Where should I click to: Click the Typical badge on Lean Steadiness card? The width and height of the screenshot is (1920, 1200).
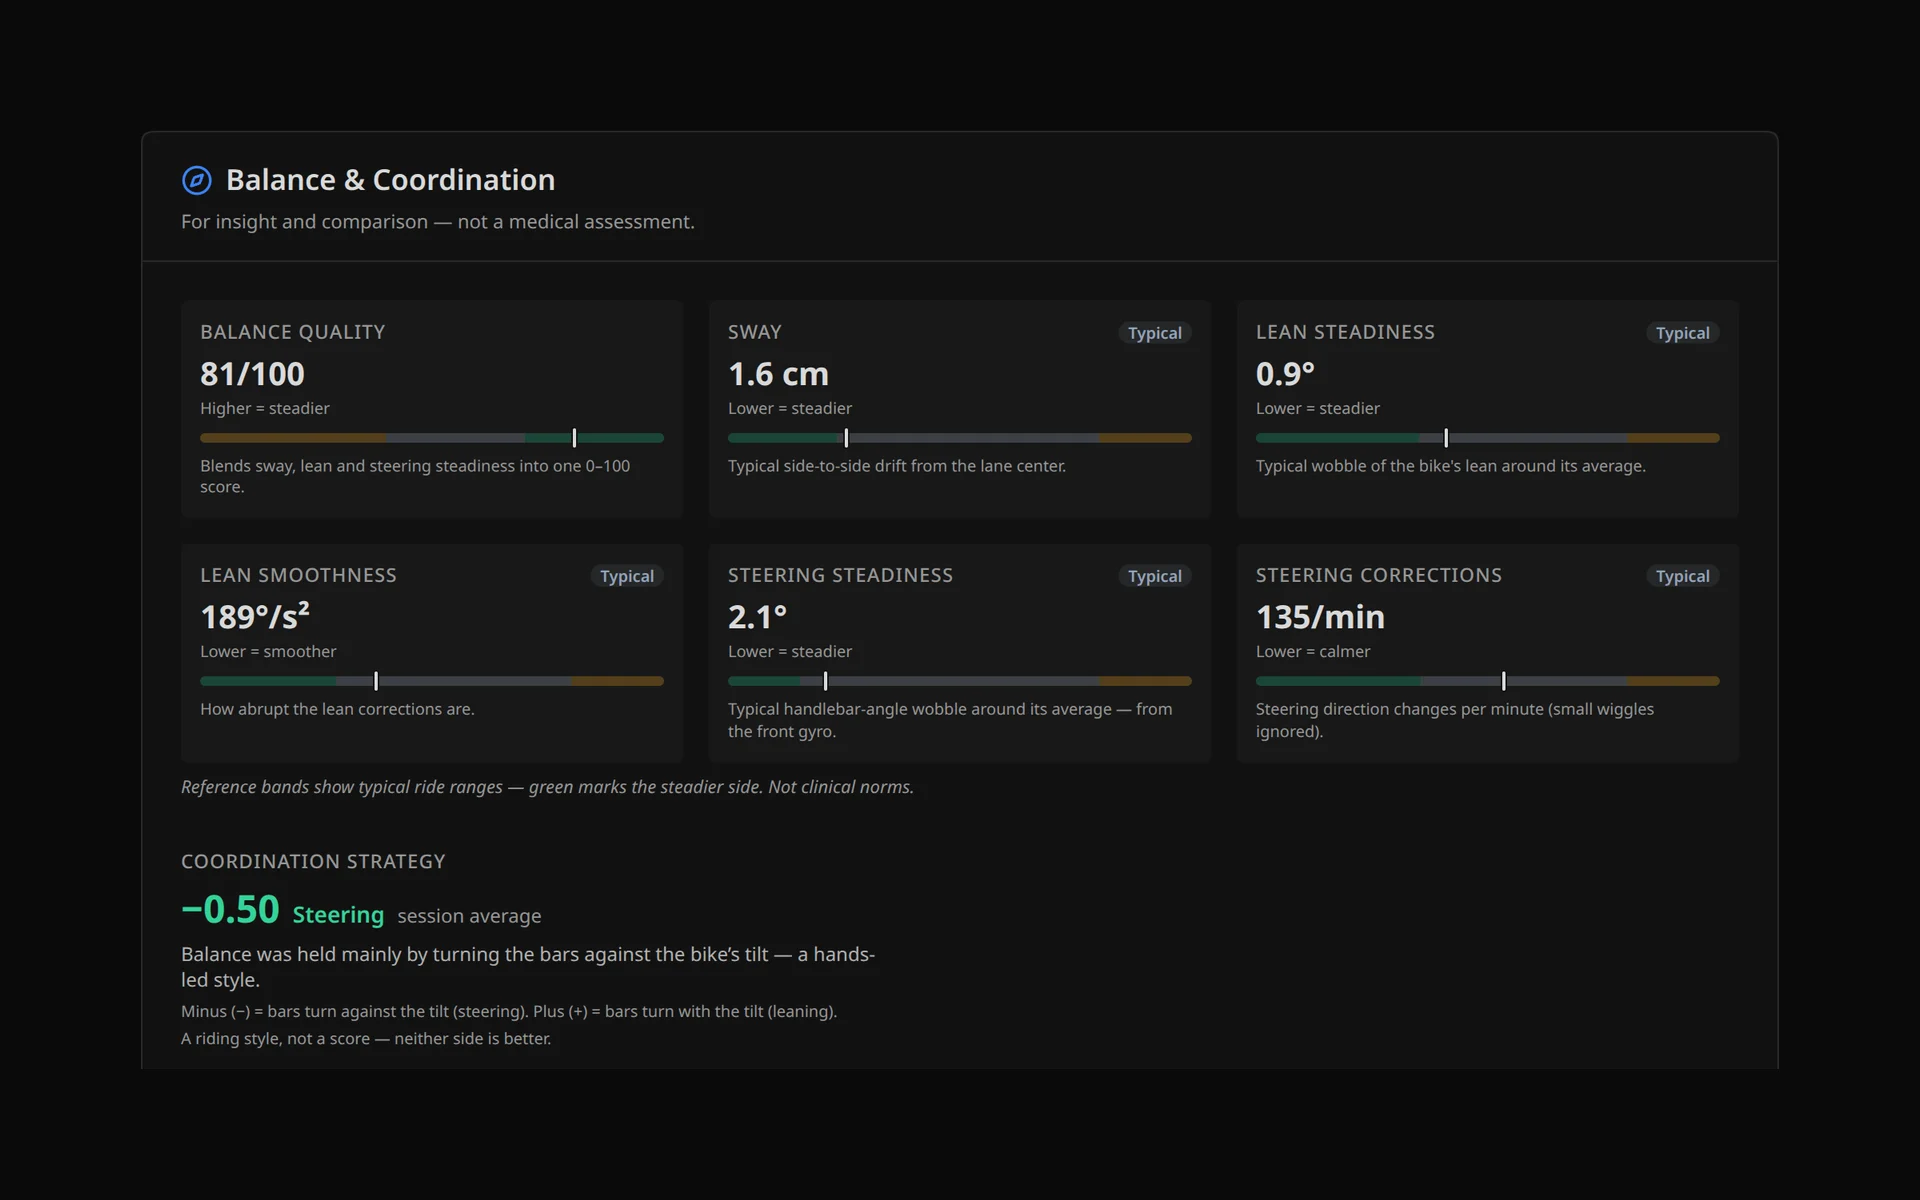(1682, 333)
